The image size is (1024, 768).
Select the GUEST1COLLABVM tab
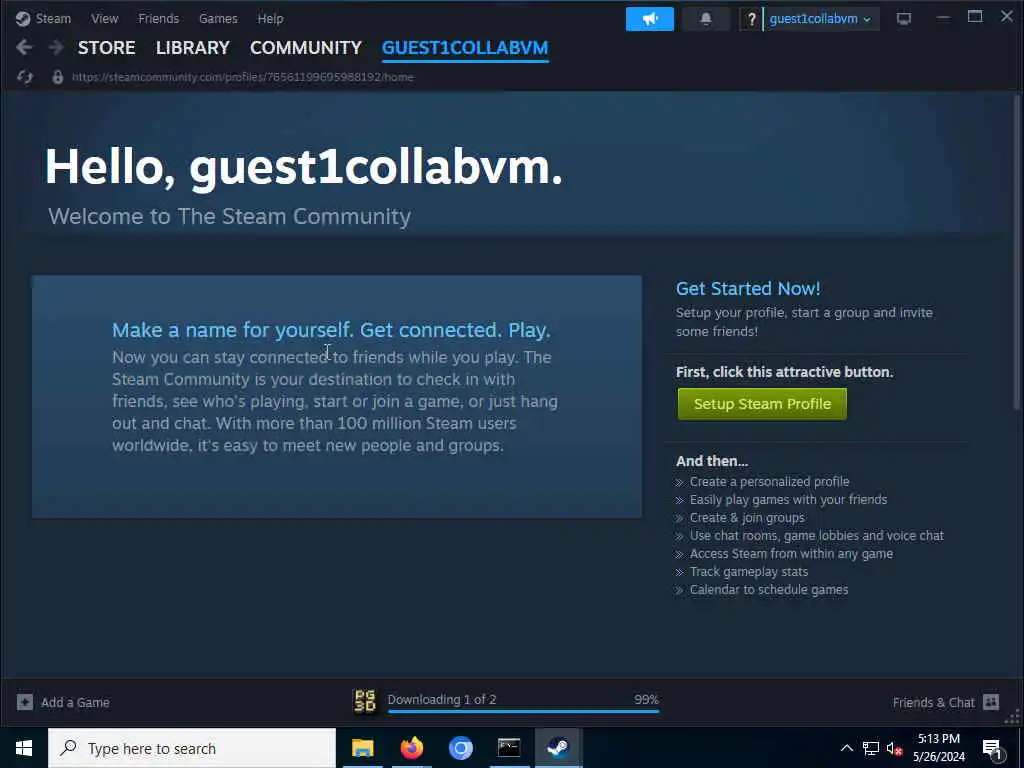[465, 48]
